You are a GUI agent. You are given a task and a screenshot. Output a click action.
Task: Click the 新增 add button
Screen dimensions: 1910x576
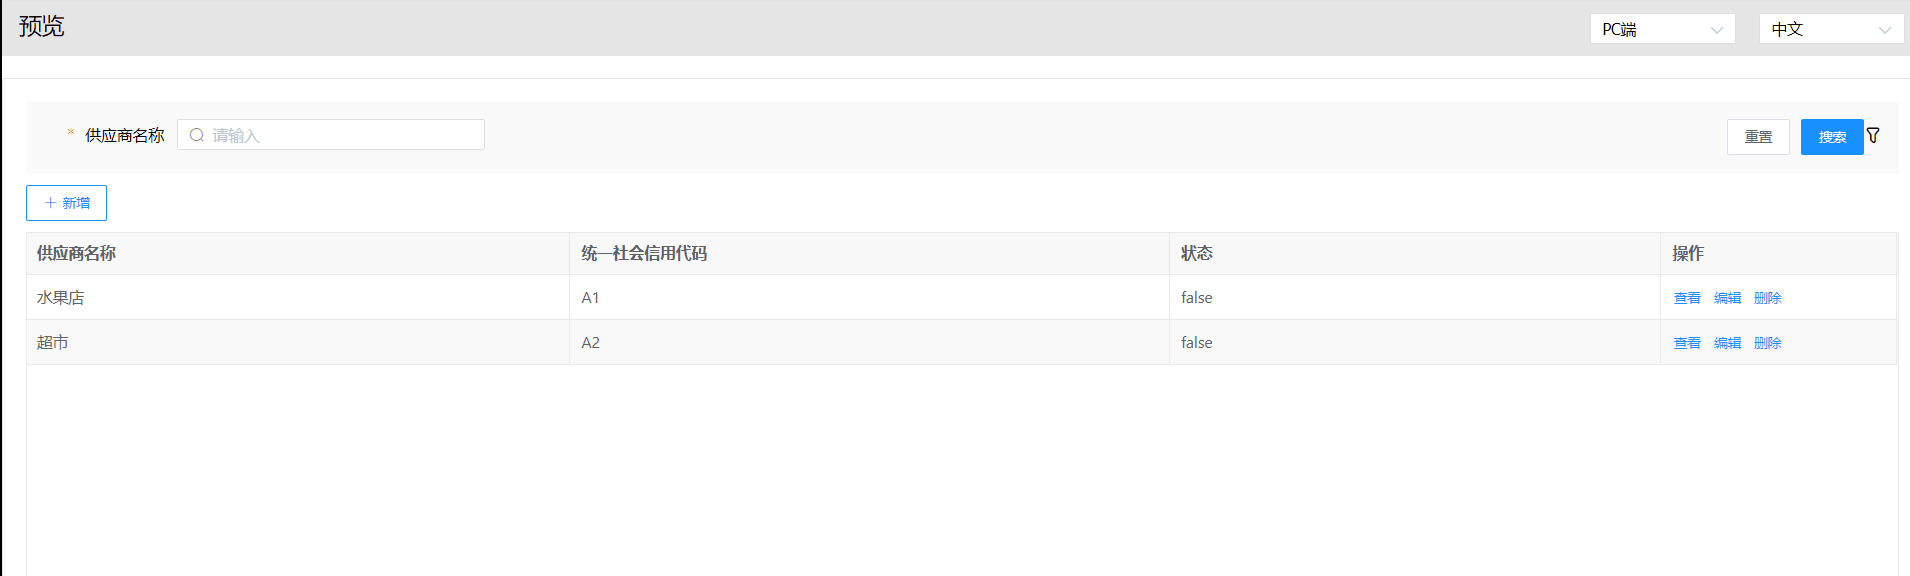pos(66,203)
